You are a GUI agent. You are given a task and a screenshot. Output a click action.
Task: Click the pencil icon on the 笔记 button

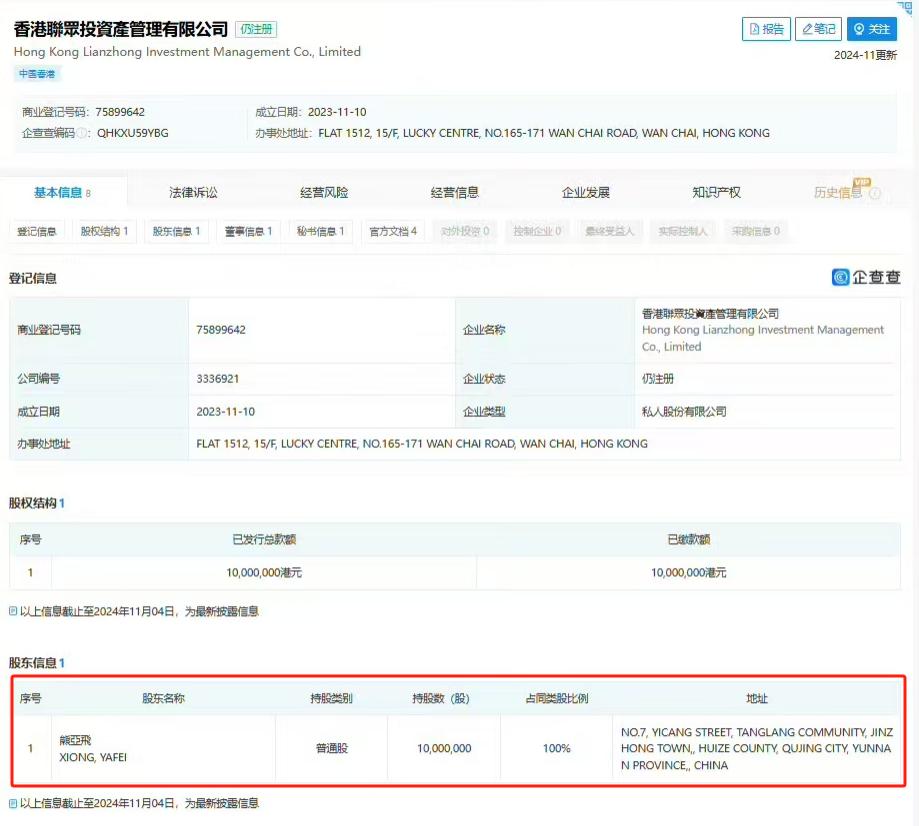[x=806, y=28]
